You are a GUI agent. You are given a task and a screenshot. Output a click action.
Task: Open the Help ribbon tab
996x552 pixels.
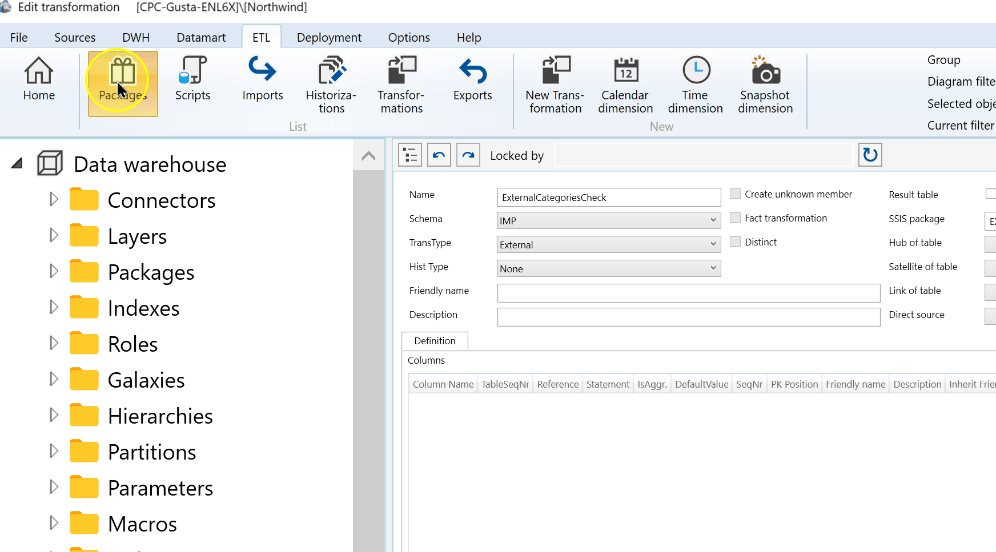469,37
